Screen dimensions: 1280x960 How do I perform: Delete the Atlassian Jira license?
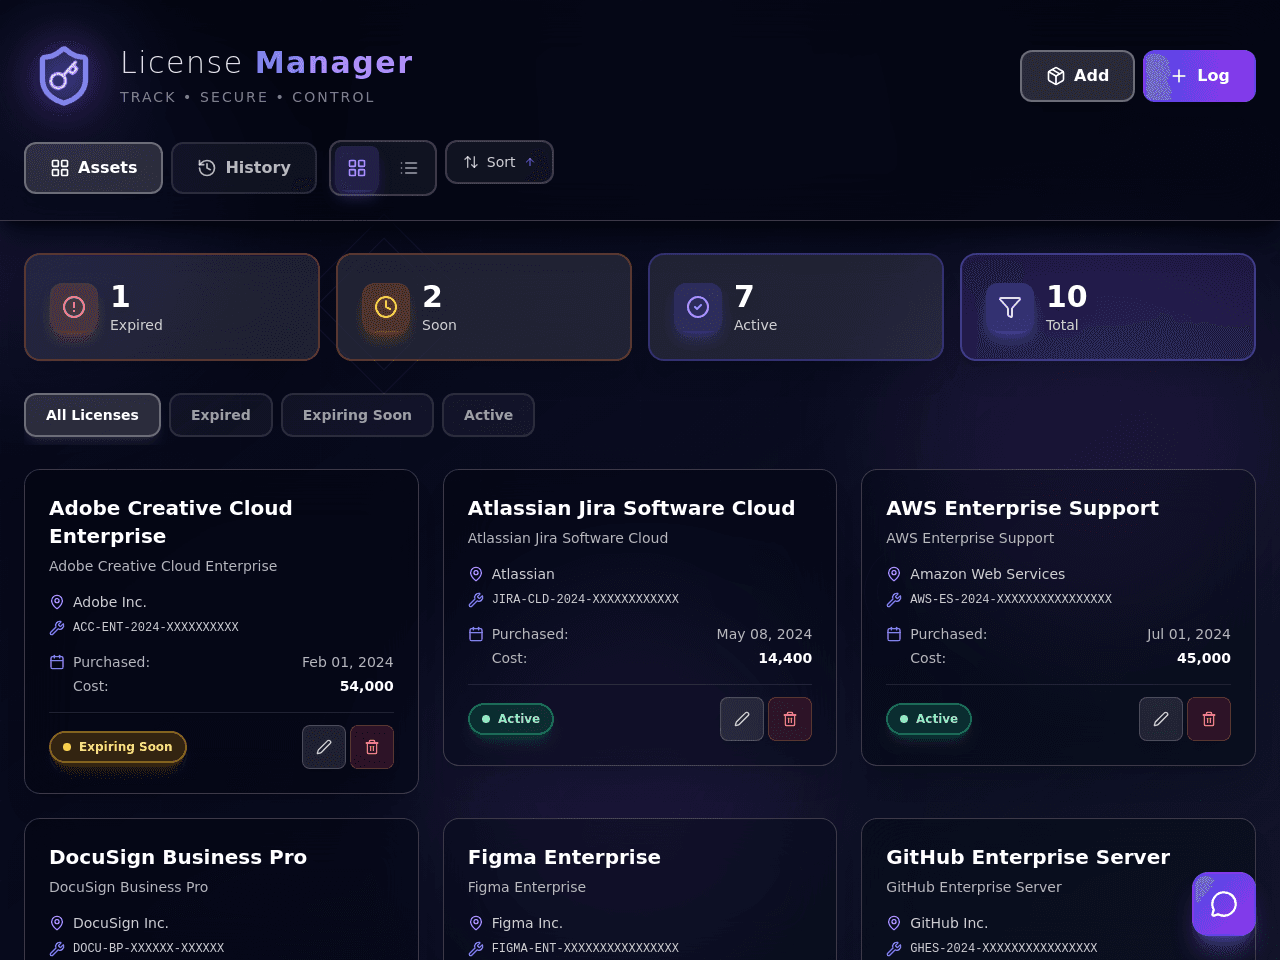[x=790, y=719]
